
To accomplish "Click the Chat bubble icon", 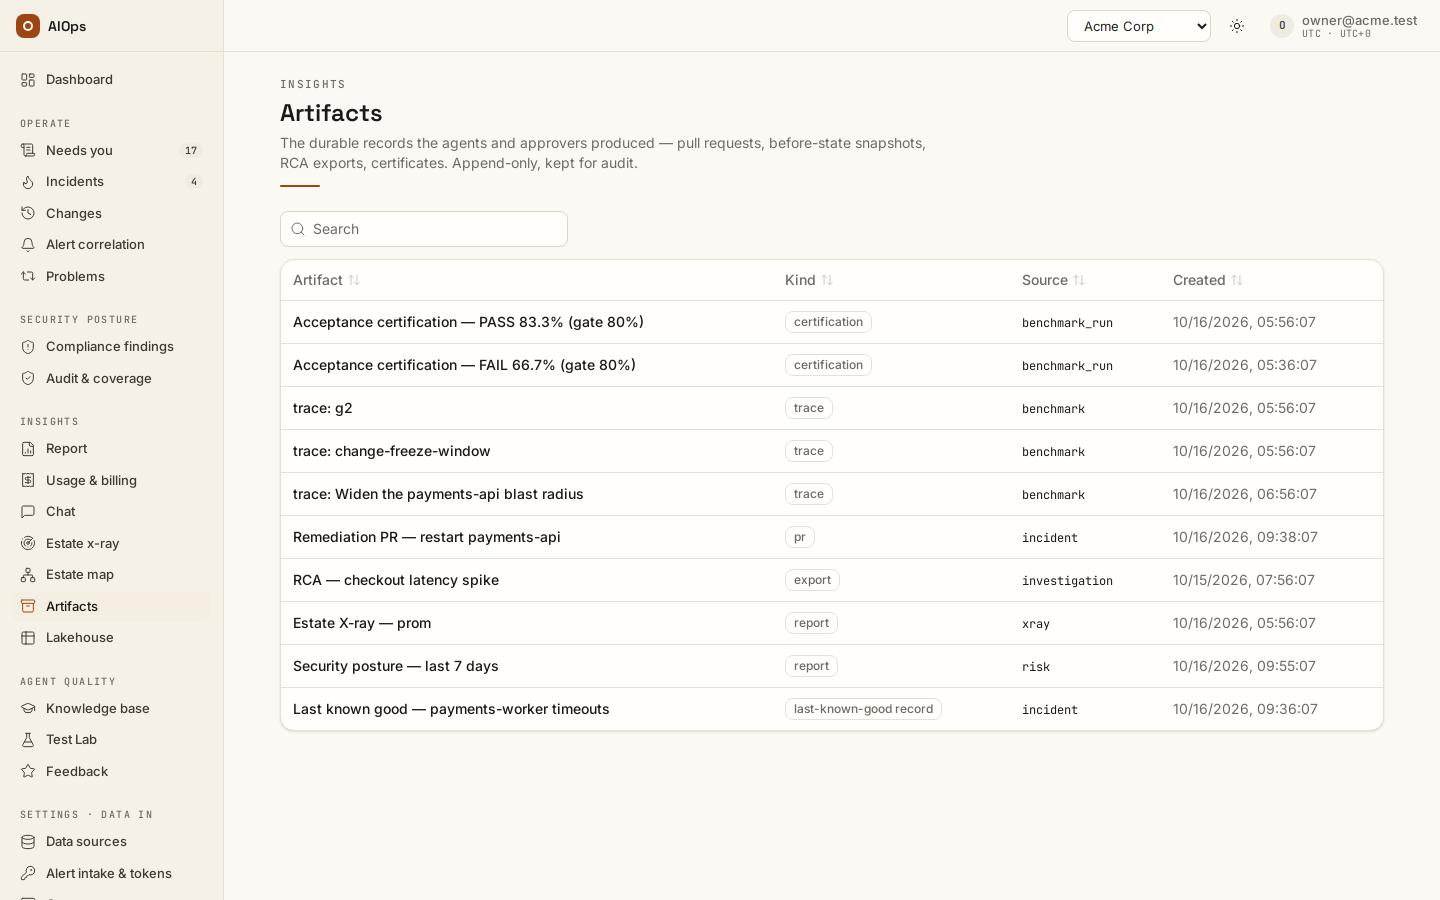I will point(28,512).
